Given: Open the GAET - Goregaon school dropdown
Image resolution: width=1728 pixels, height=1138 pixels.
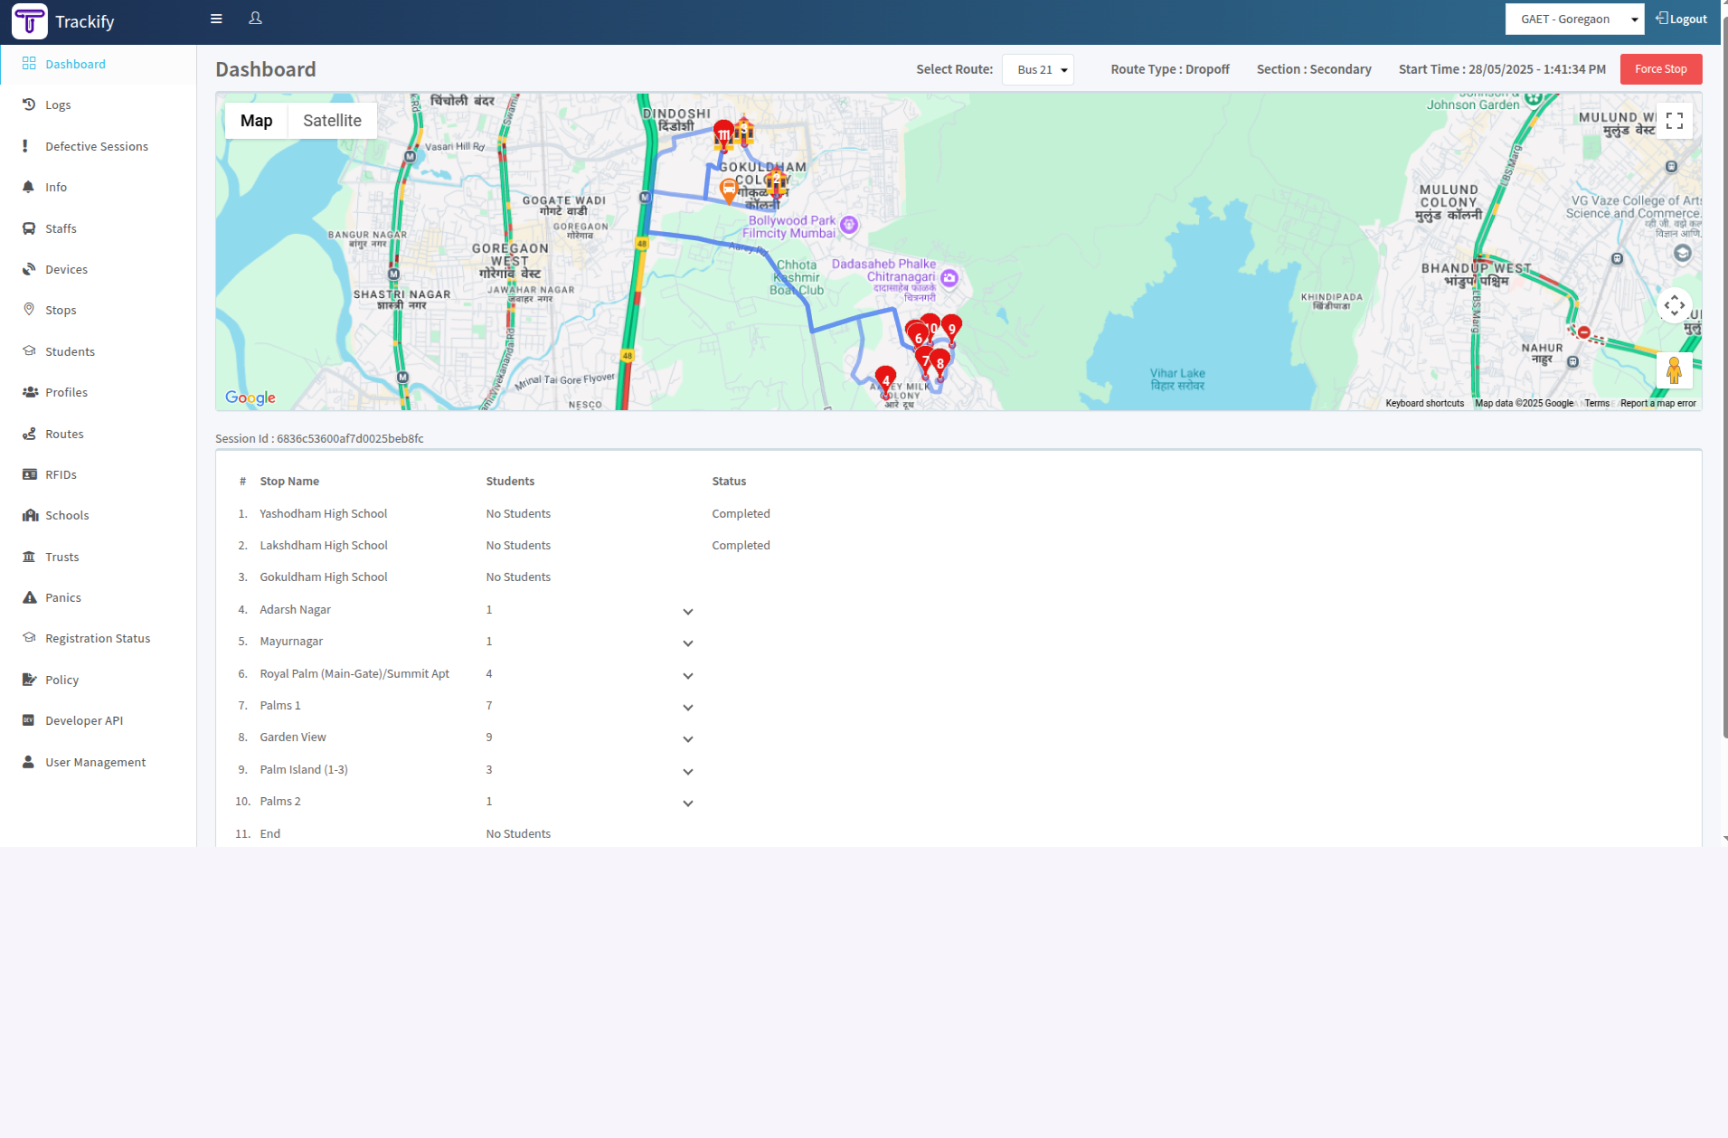Looking at the screenshot, I should pos(1574,19).
